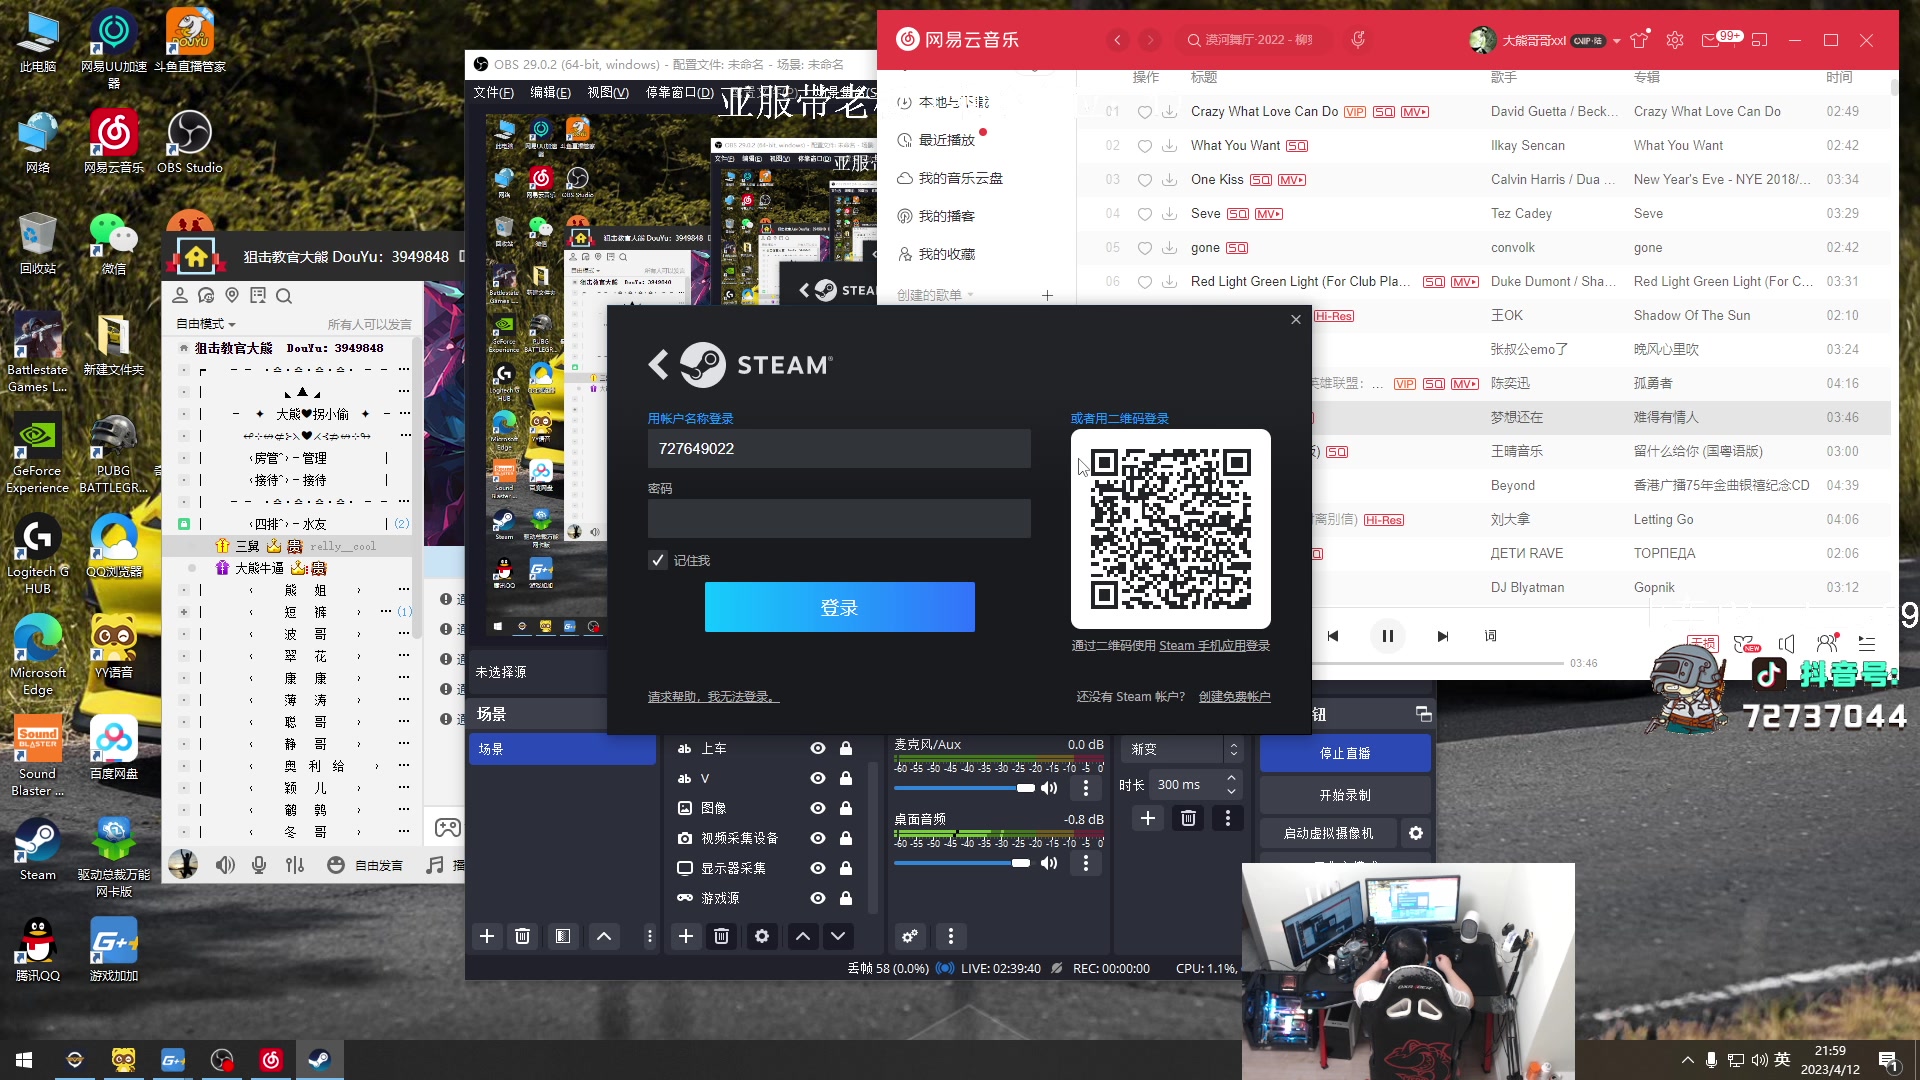
Task: Click 登录 button in Steam login dialog
Action: tap(839, 607)
